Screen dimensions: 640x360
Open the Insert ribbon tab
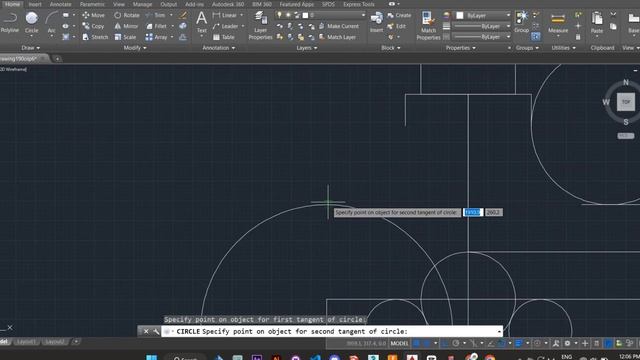tap(35, 4)
